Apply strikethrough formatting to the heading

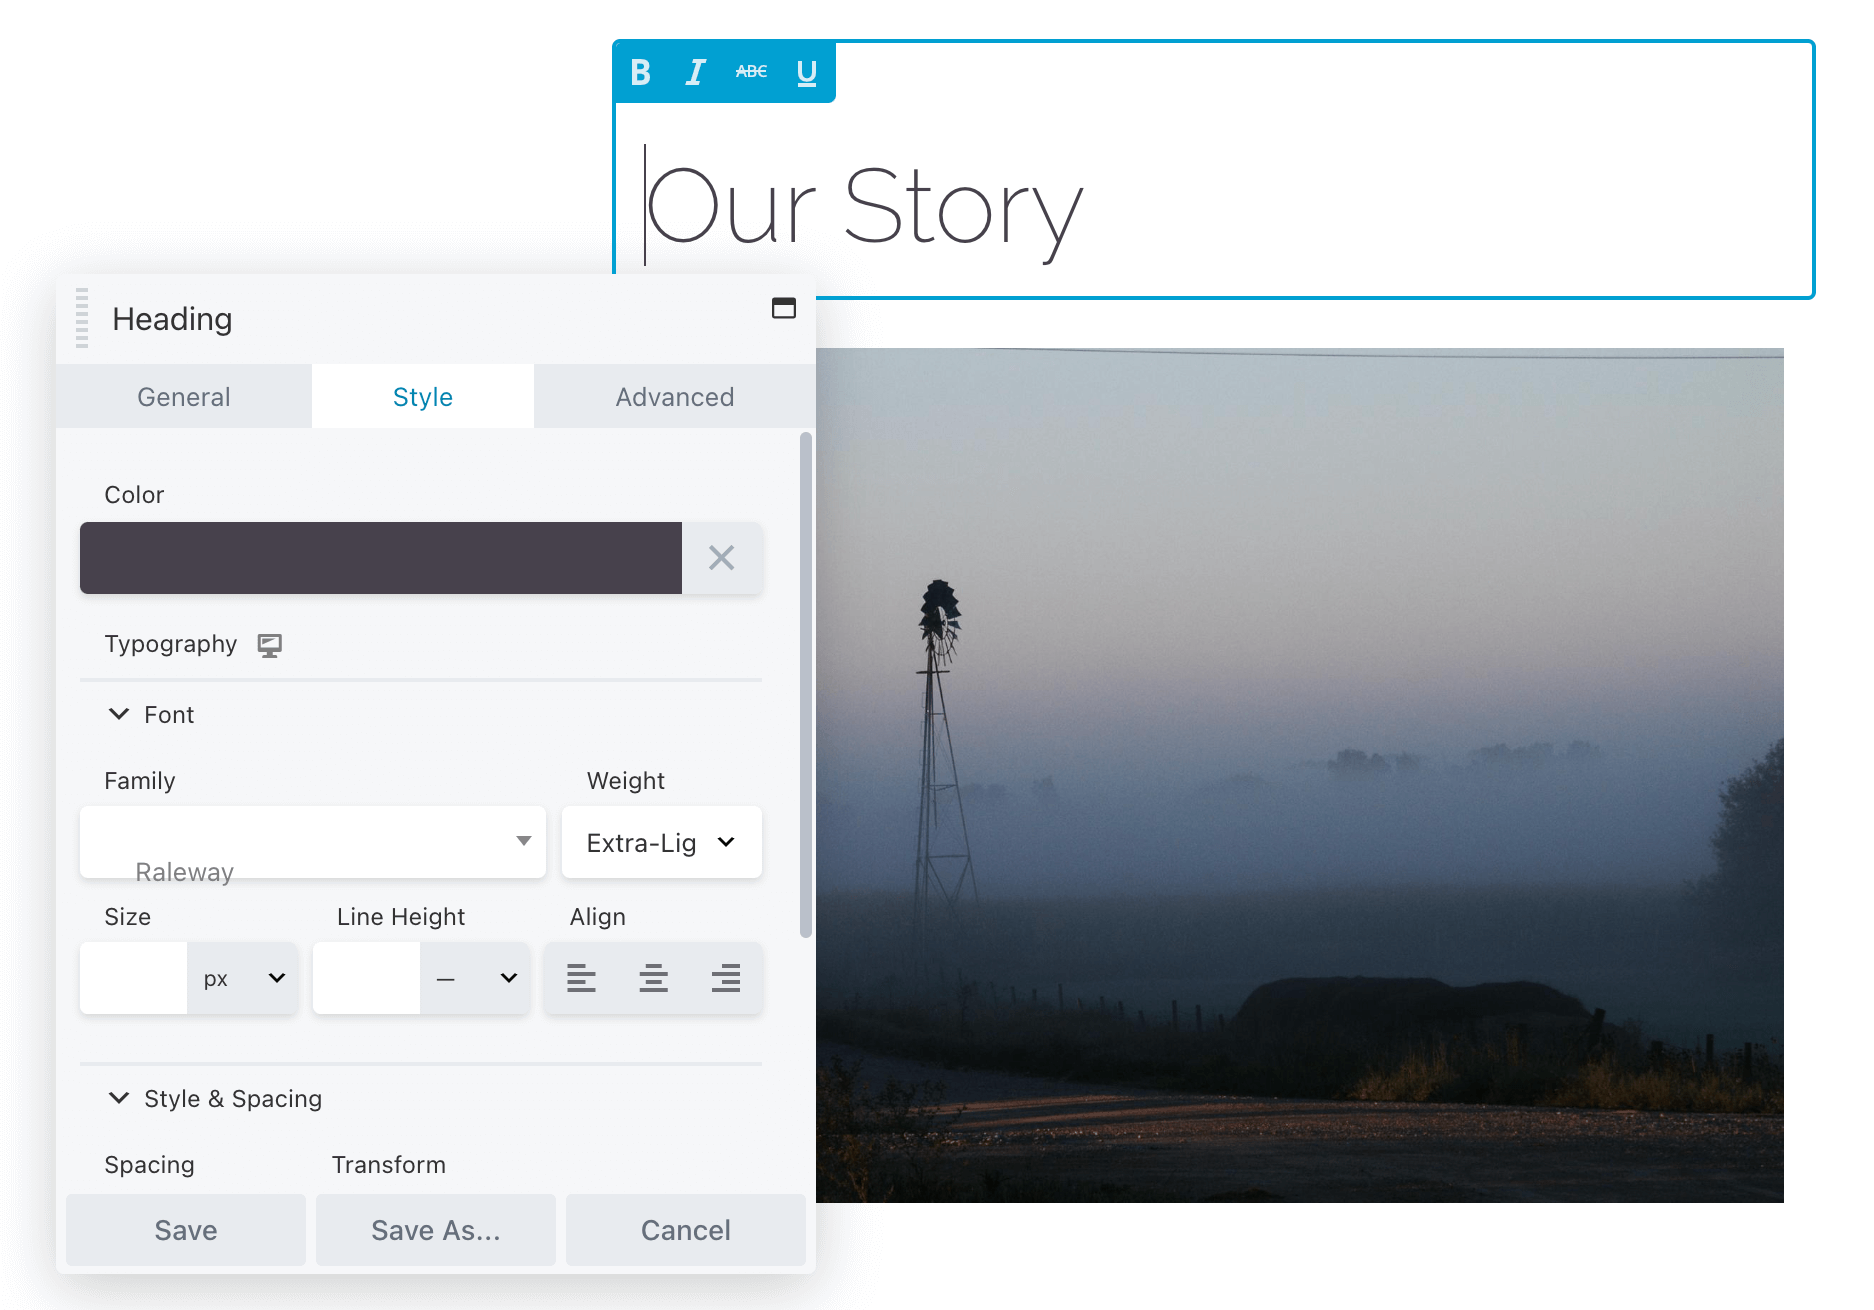[751, 72]
